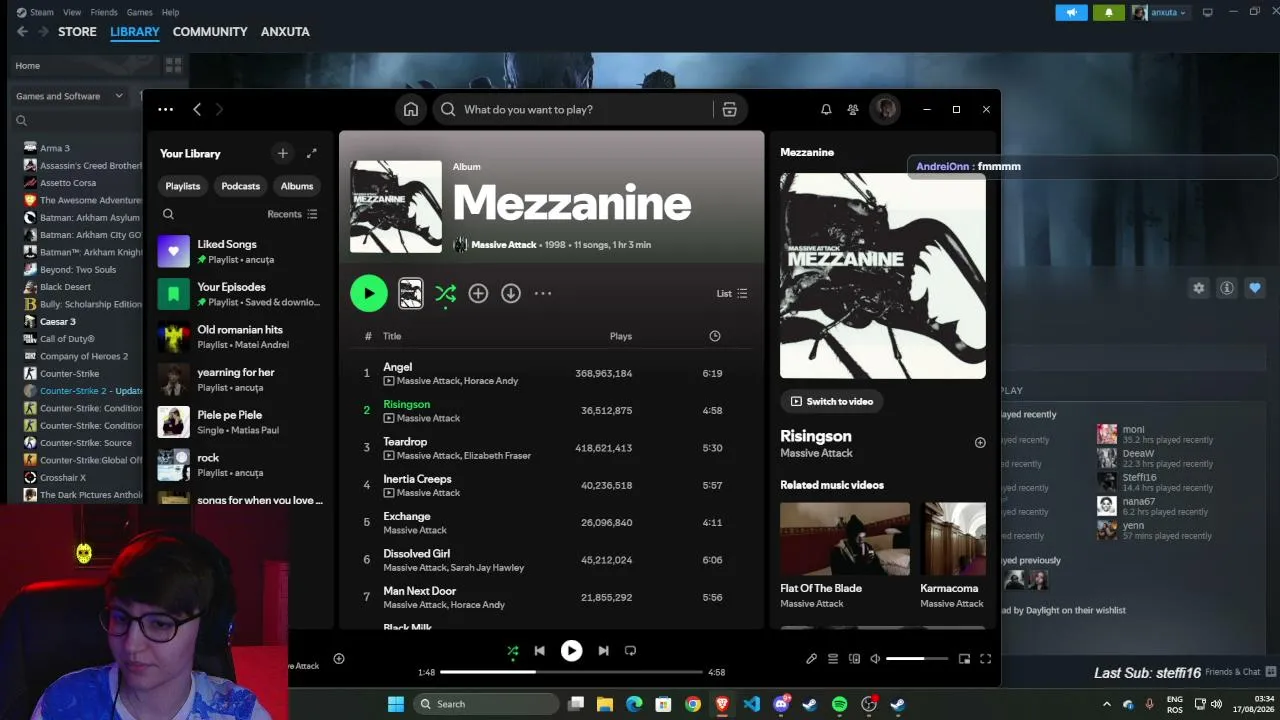This screenshot has width=1280, height=720.
Task: Open Steam Friends & Chat
Action: coord(1241,672)
